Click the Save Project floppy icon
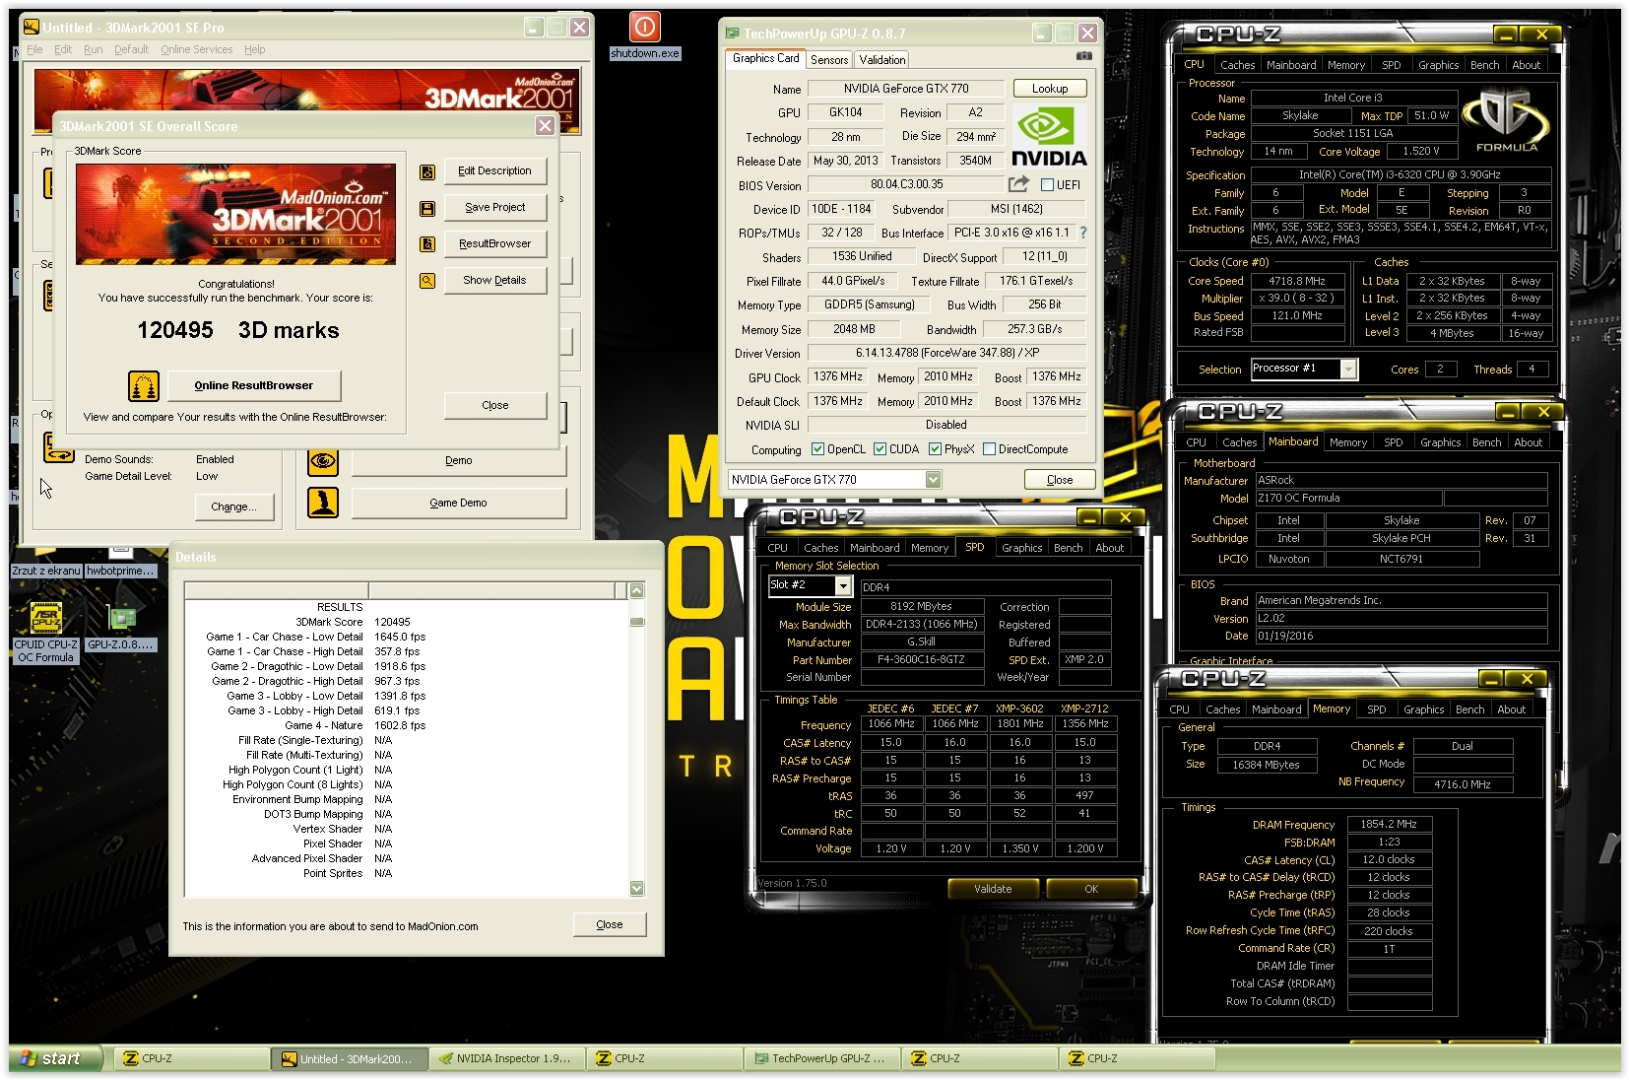 [x=427, y=208]
